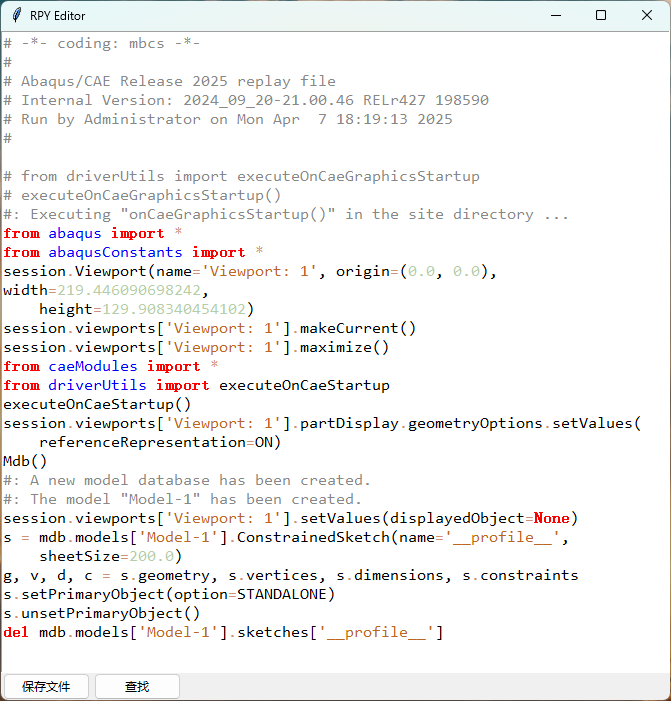Click the 'sheetSize=200.0)' line
The width and height of the screenshot is (671, 701).
coord(110,556)
